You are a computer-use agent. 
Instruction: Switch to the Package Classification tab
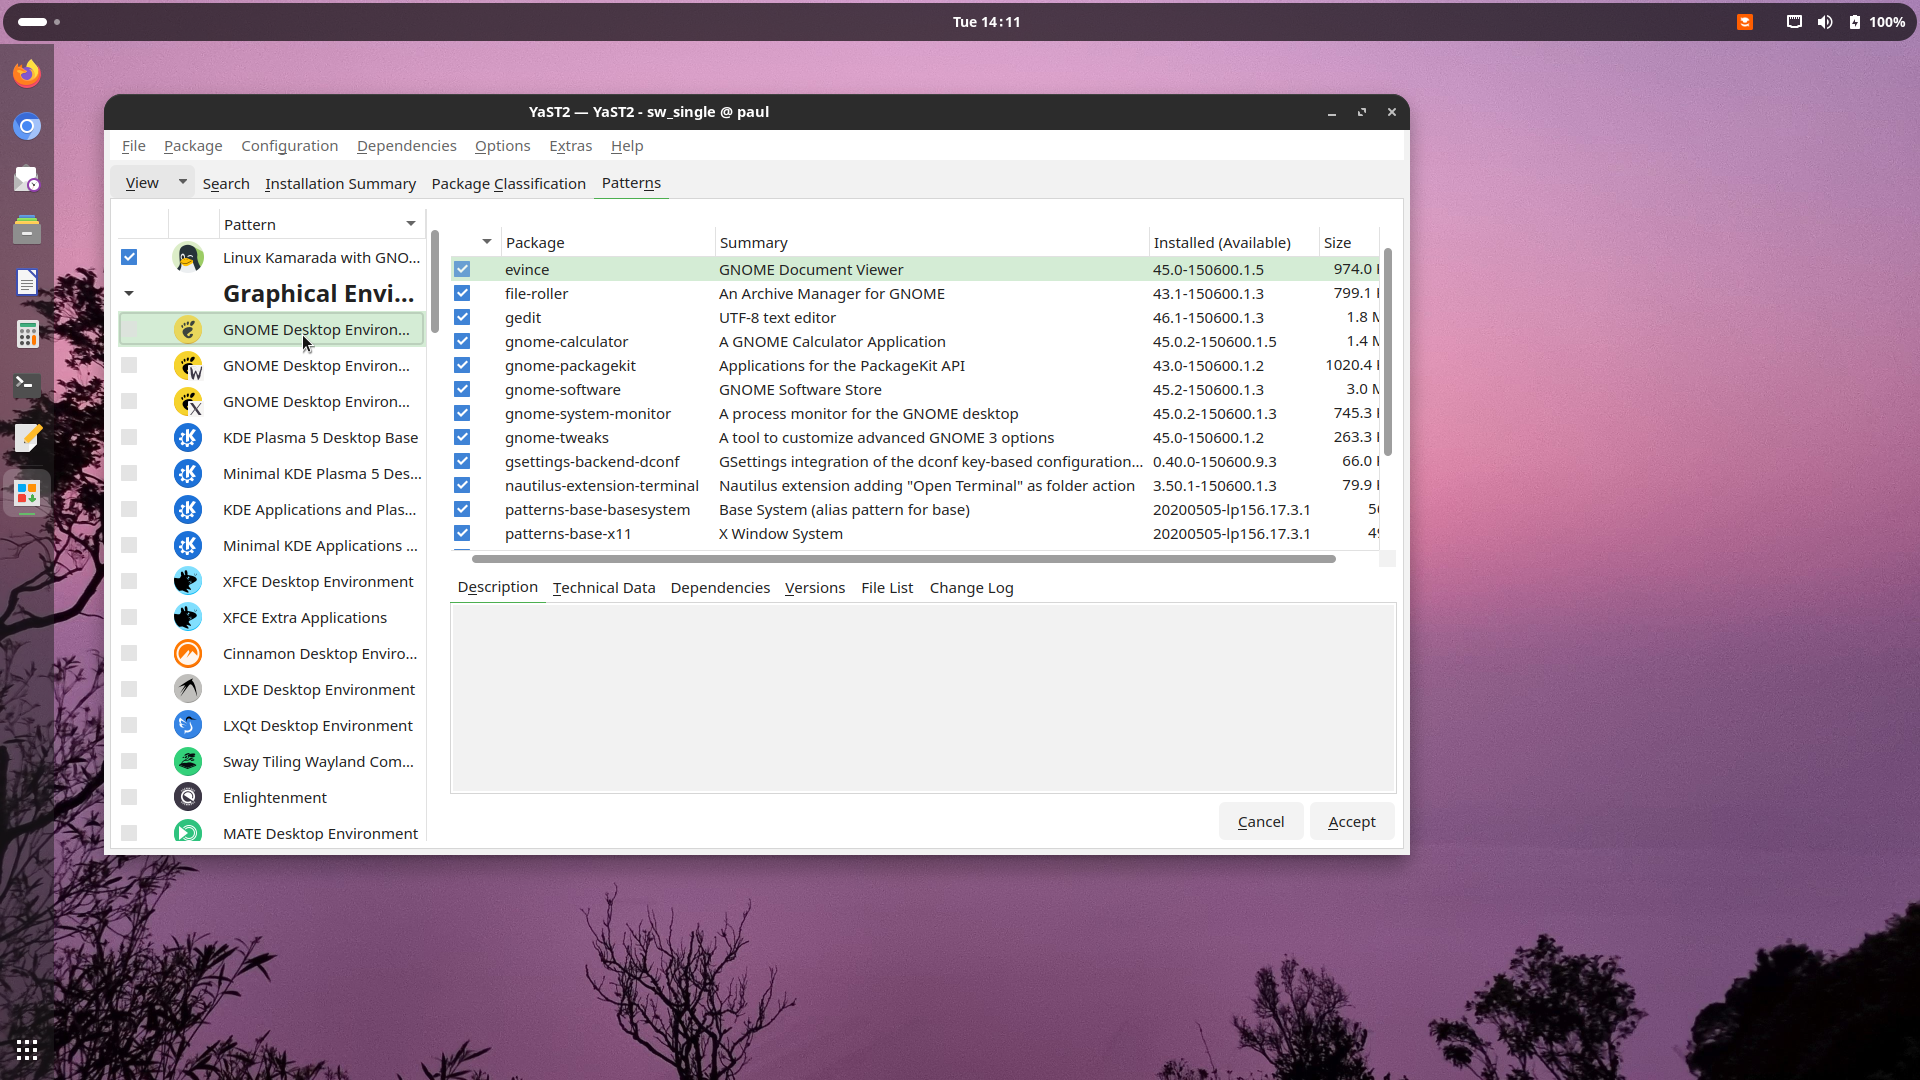[508, 184]
